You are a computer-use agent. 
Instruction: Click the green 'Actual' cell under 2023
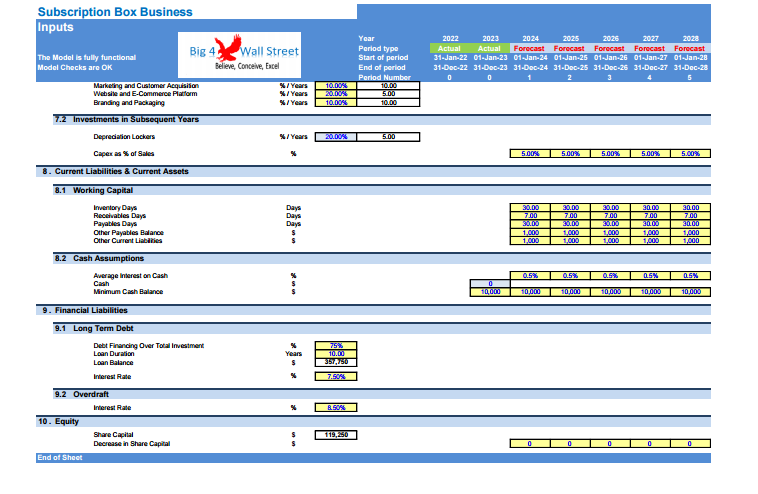(490, 48)
